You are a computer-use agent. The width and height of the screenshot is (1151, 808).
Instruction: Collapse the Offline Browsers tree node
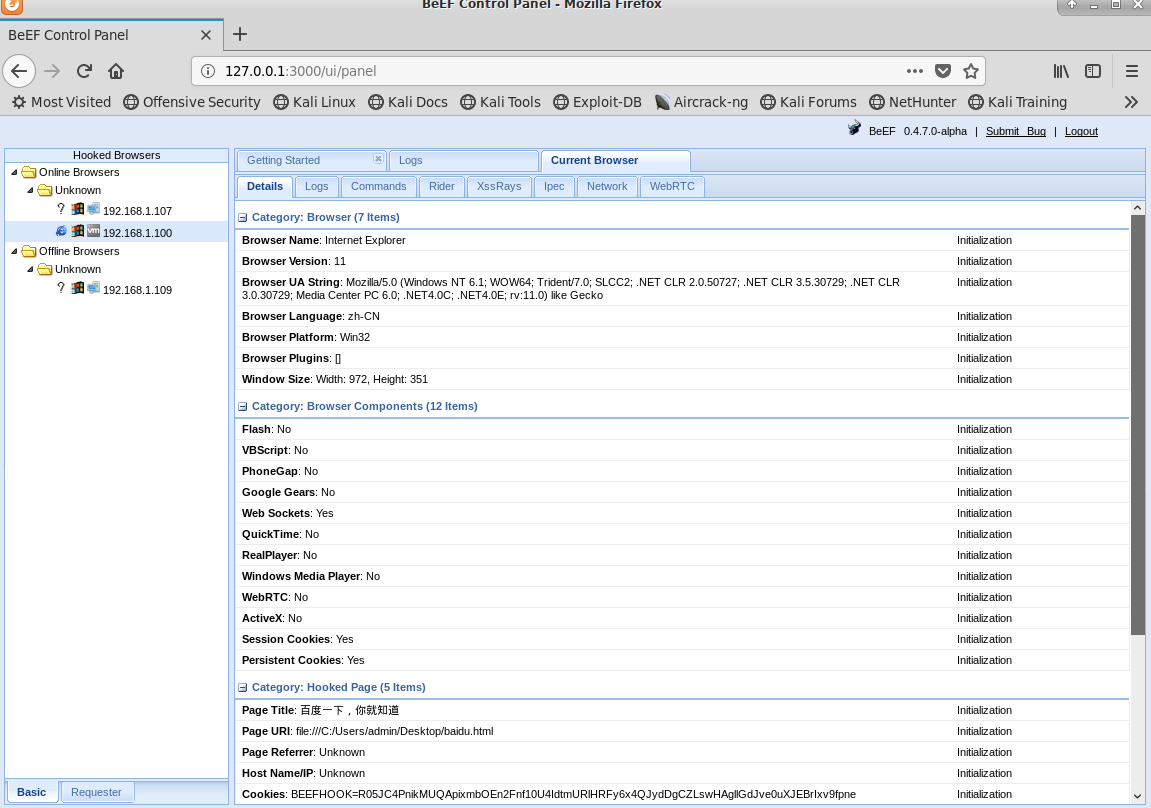click(14, 251)
